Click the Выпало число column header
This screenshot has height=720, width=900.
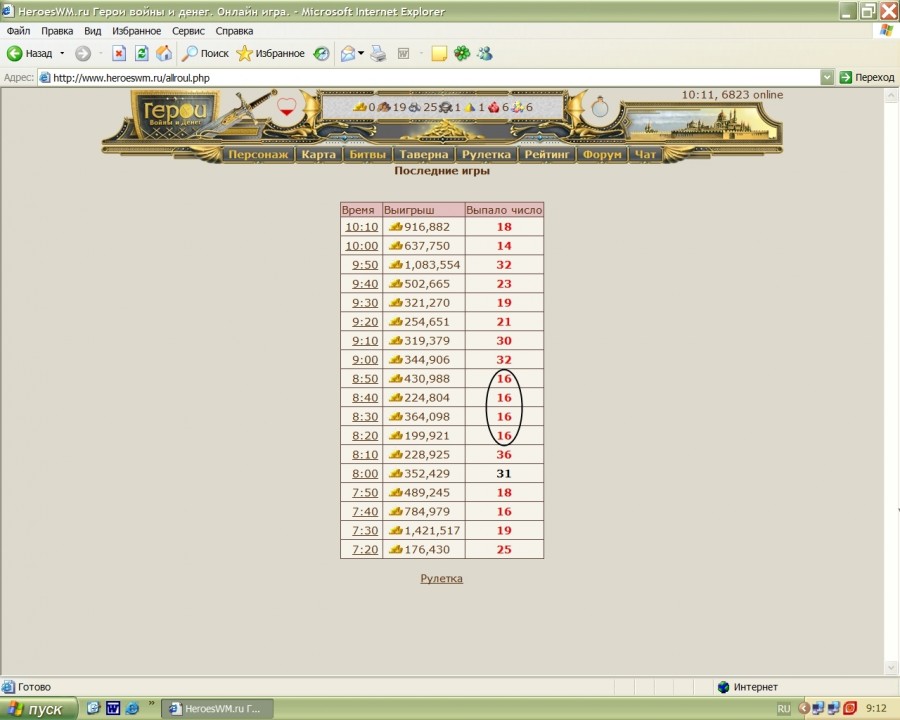pyautogui.click(x=504, y=210)
